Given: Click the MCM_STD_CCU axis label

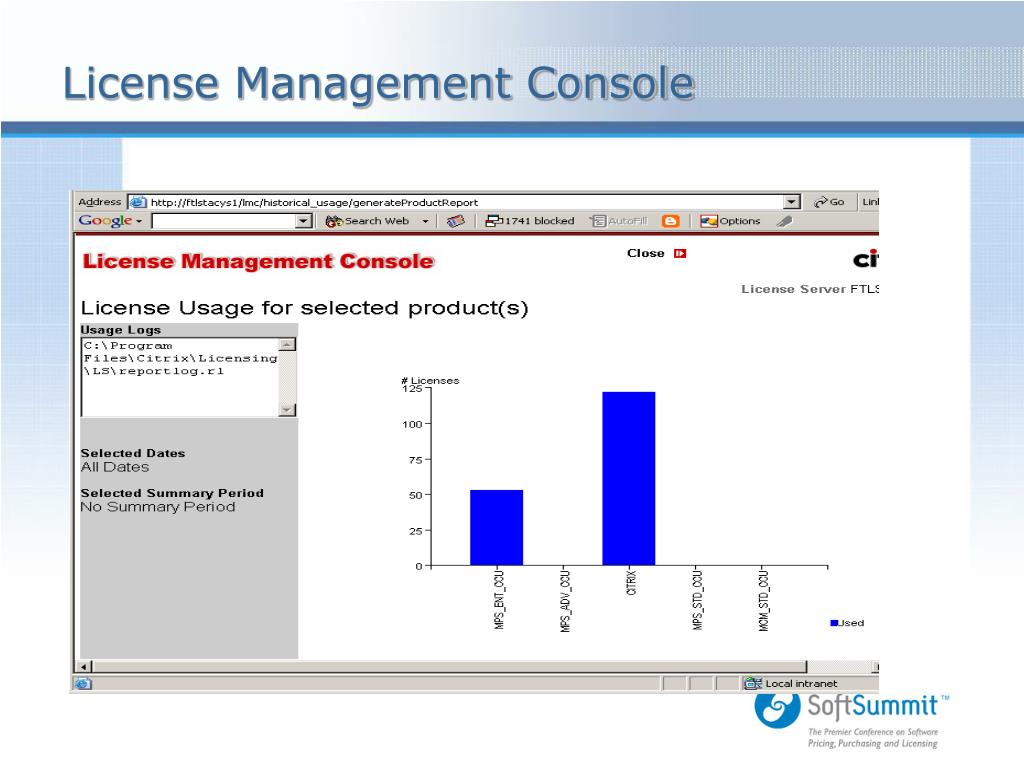Looking at the screenshot, I should click(x=763, y=600).
